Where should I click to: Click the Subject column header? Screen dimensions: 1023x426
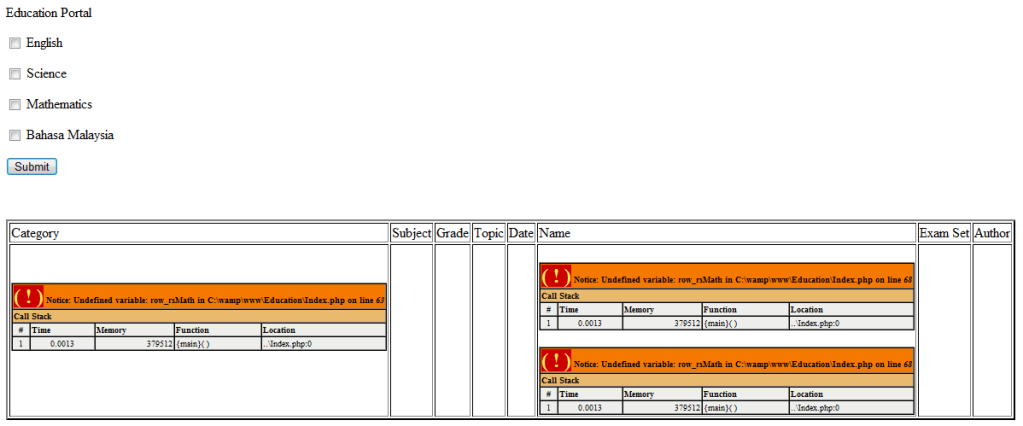411,233
